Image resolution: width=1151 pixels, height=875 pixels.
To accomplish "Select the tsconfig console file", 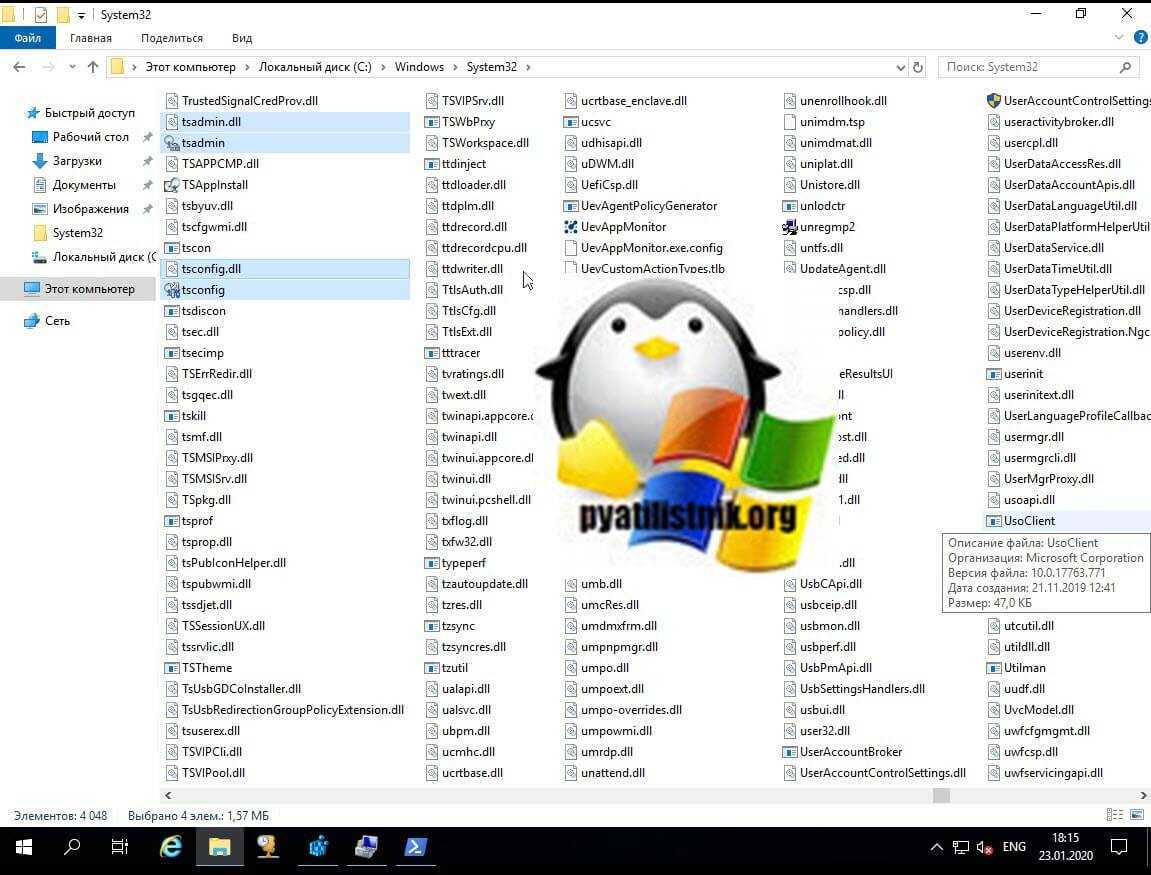I will 203,290.
